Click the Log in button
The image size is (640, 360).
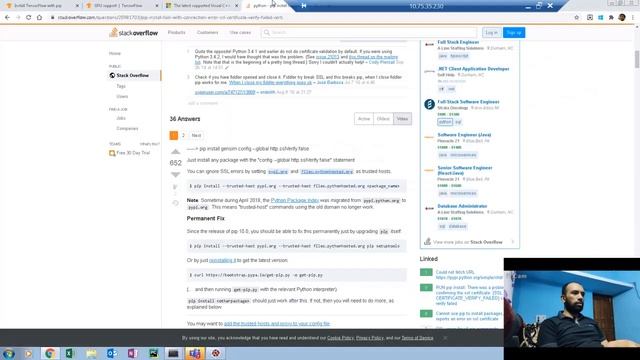tap(491, 33)
